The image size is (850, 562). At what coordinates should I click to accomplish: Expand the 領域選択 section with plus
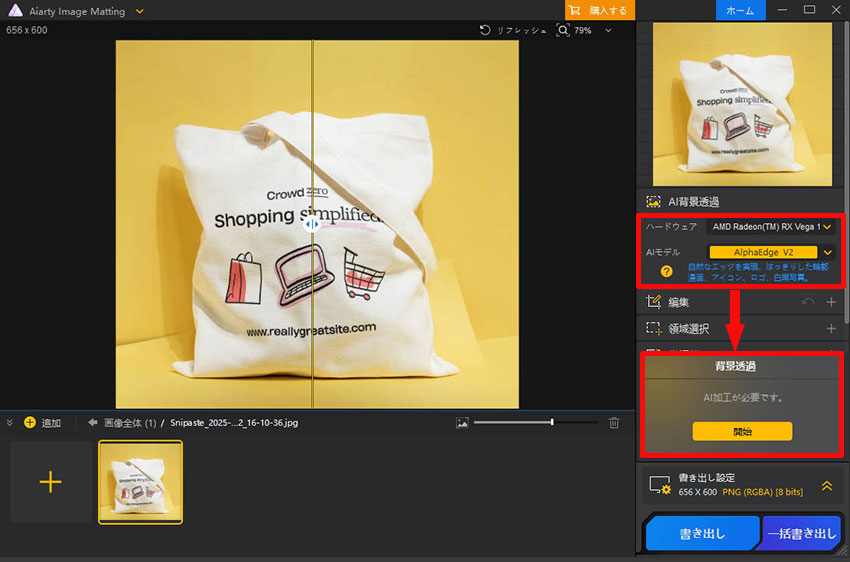831,328
